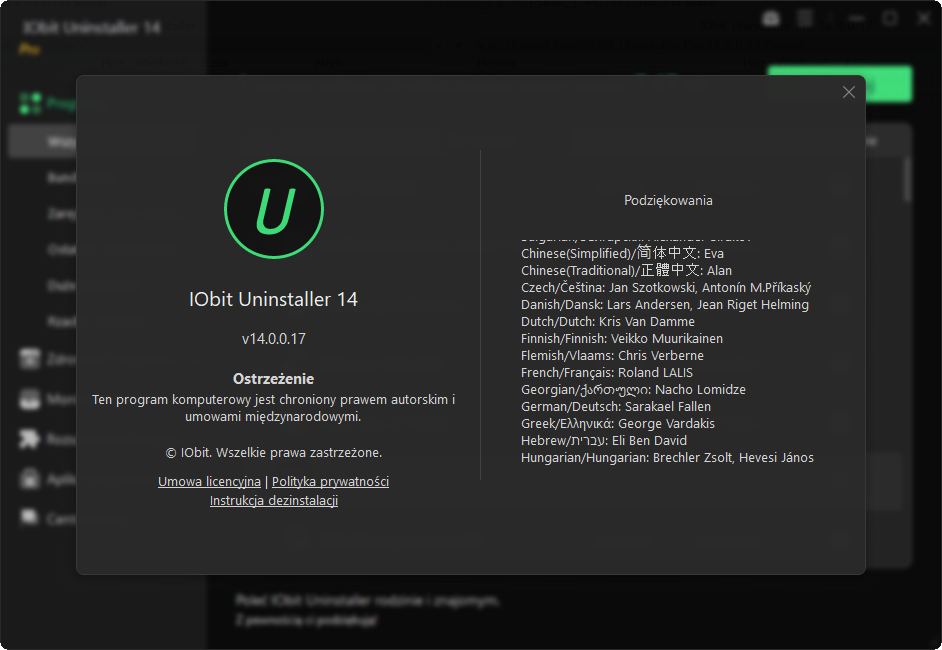Click the main window scrollbar behind the dialog

click(907, 179)
